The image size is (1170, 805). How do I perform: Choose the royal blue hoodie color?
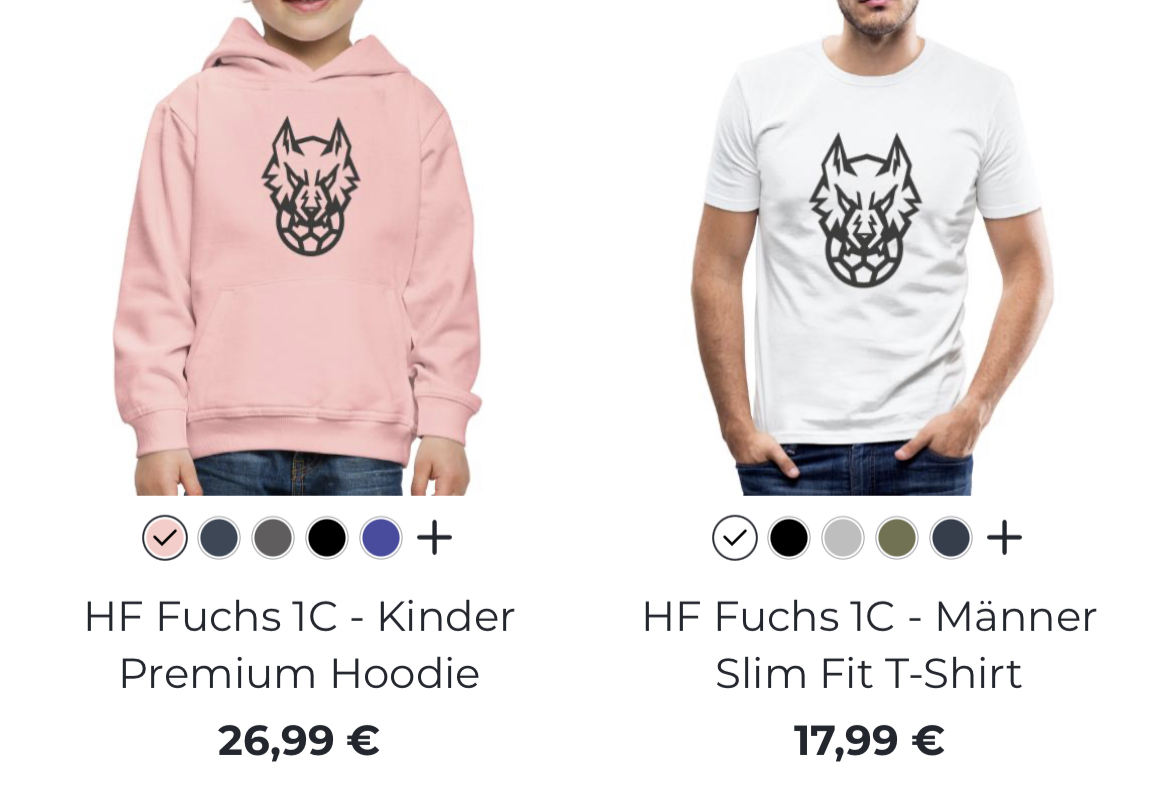pyautogui.click(x=381, y=538)
